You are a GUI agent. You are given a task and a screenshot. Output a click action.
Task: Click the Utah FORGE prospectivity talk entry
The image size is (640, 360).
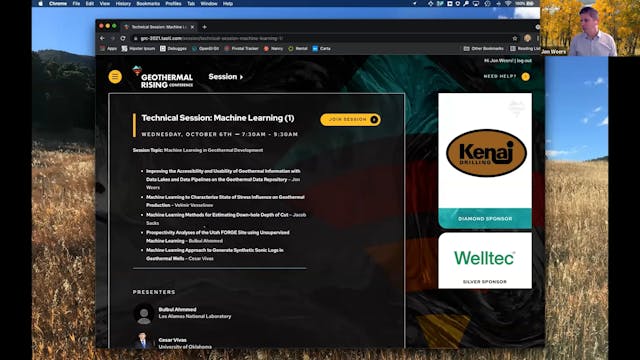tap(218, 237)
